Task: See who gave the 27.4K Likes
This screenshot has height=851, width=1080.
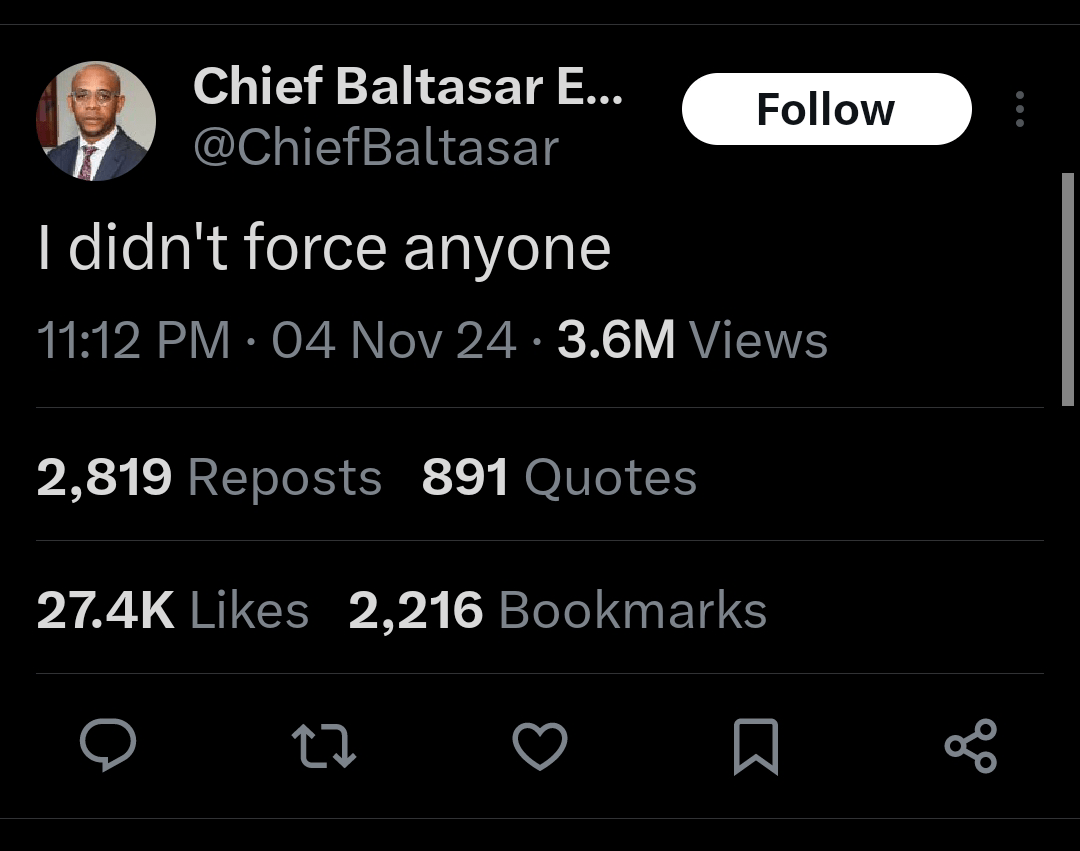Action: 173,610
